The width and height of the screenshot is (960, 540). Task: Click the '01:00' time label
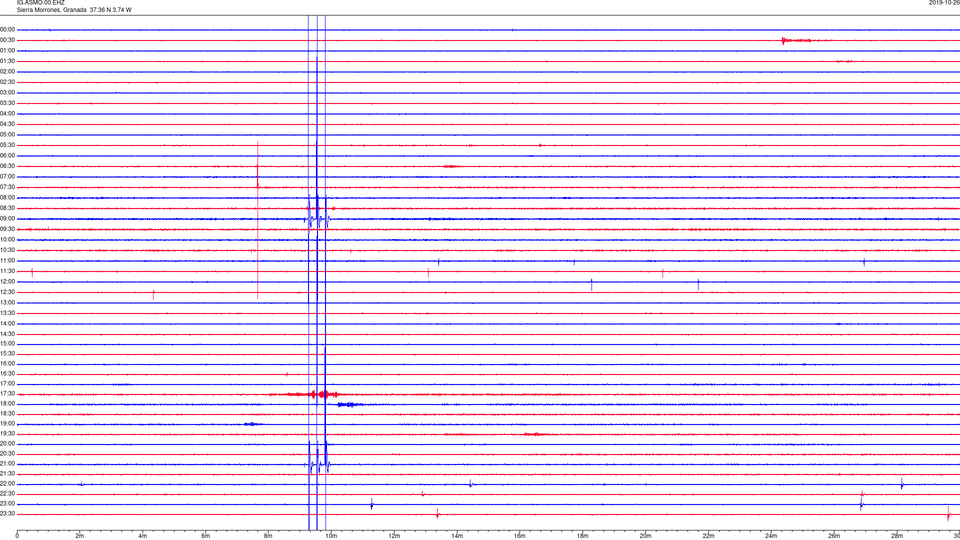point(8,50)
